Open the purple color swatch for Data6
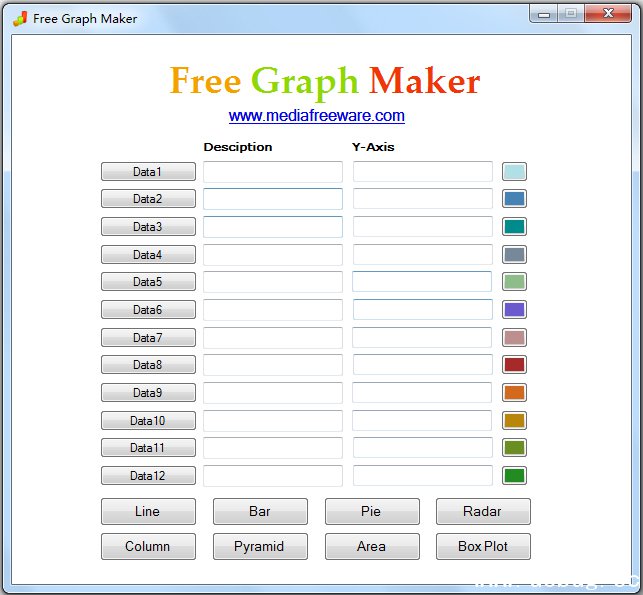Image resolution: width=643 pixels, height=595 pixels. click(514, 310)
